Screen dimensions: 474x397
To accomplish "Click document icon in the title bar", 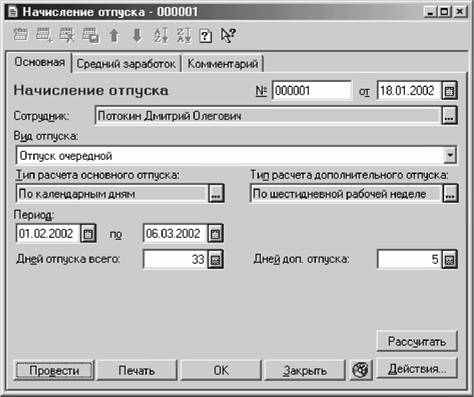I will pyautogui.click(x=13, y=12).
